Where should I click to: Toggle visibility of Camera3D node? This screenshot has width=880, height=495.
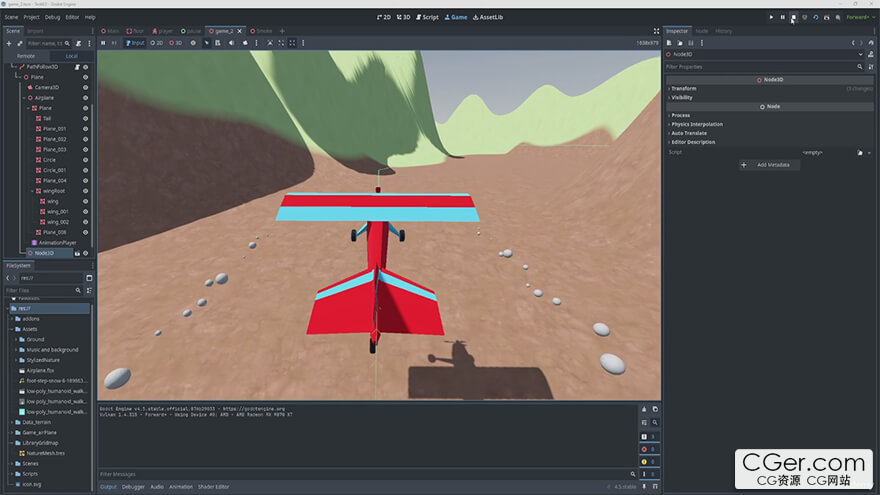tap(85, 87)
